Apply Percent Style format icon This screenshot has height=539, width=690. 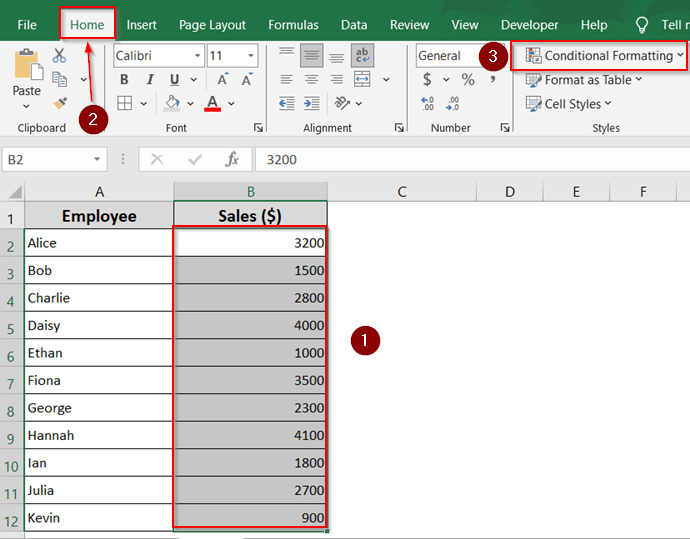pyautogui.click(x=468, y=79)
